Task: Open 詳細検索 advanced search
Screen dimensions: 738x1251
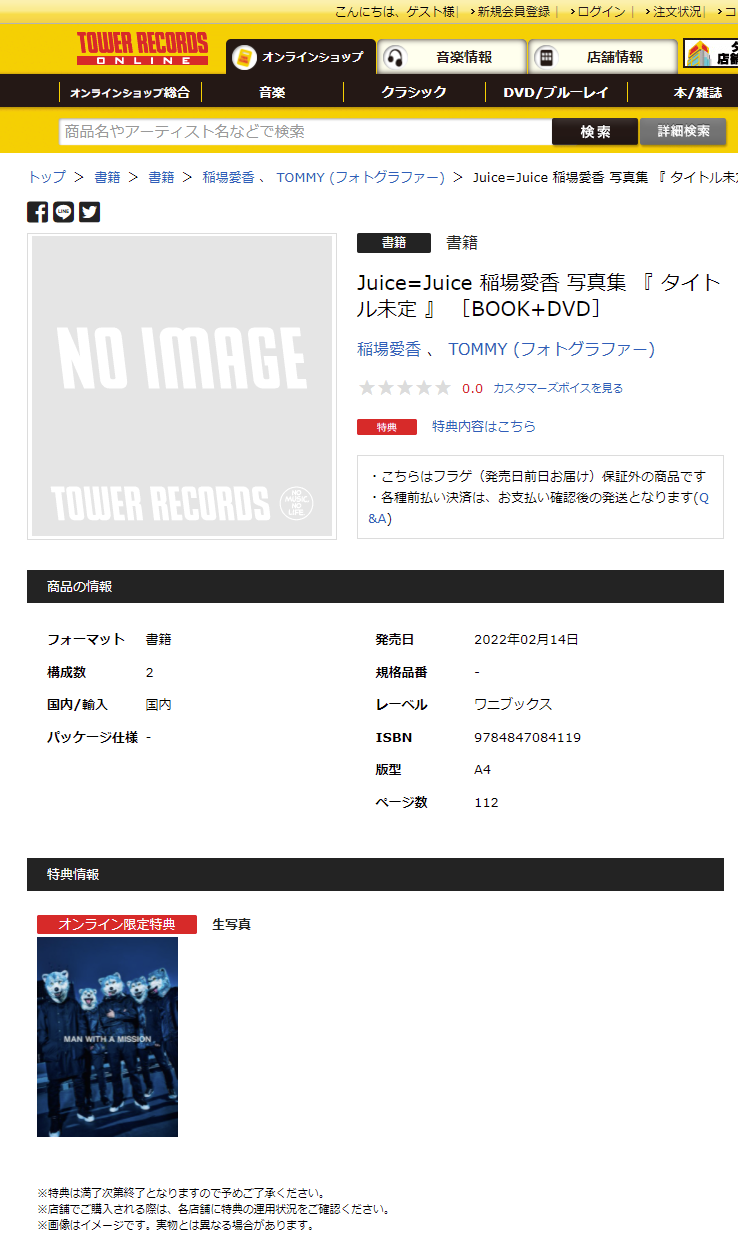Action: 683,131
